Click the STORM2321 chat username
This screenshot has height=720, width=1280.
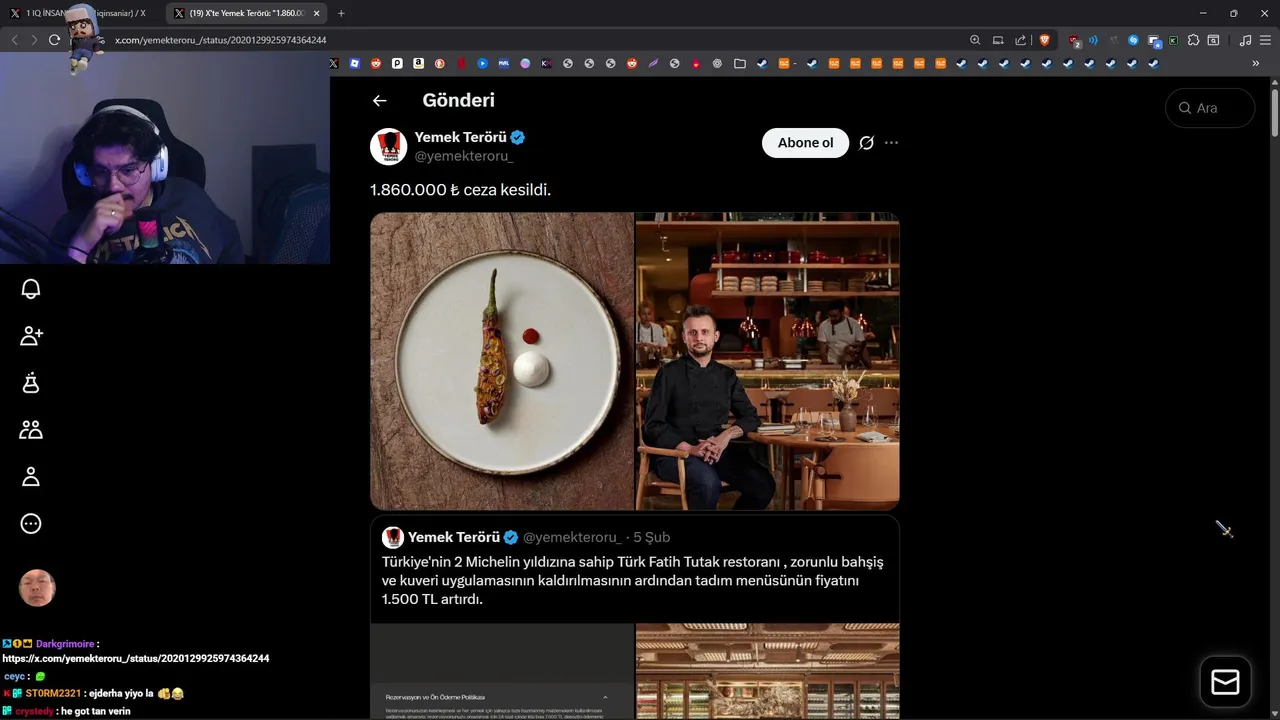(53, 693)
